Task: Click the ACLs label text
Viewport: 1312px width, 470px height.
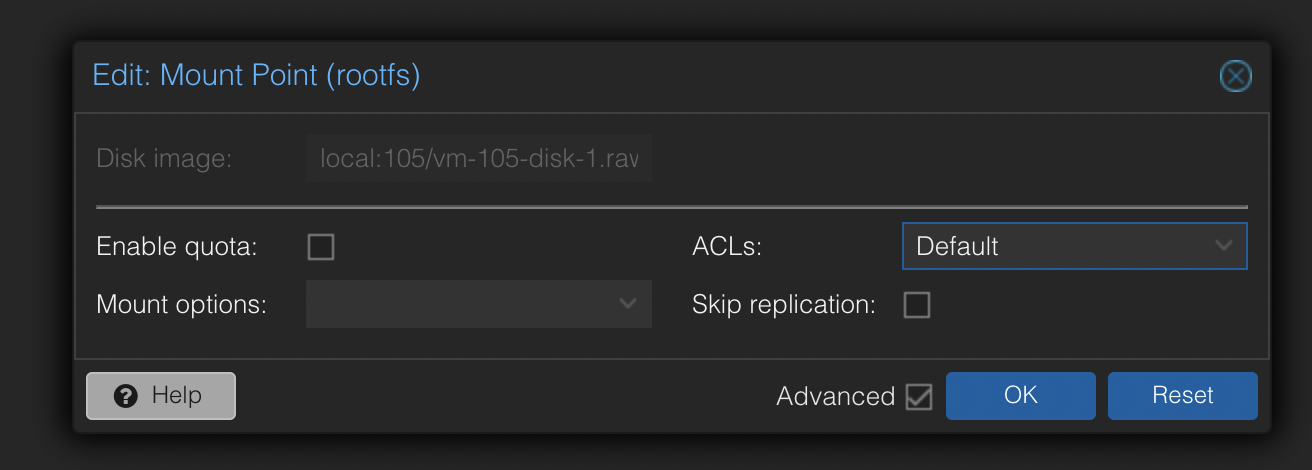Action: click(x=727, y=247)
